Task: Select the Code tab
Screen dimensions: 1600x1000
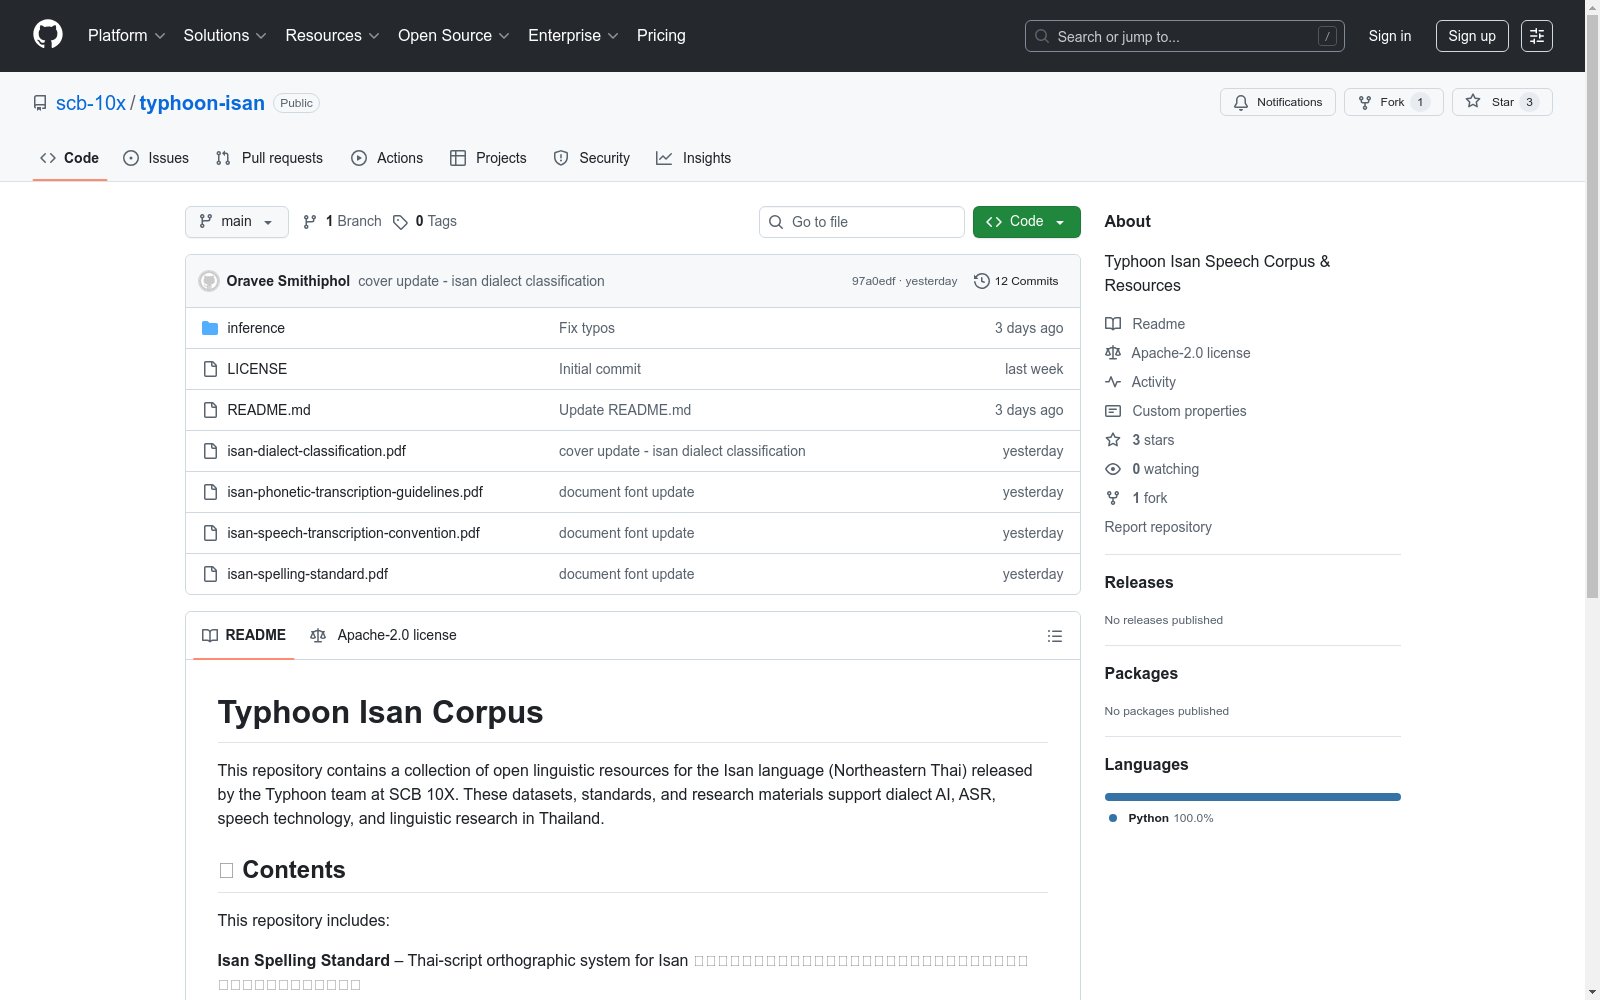Action: coord(70,158)
